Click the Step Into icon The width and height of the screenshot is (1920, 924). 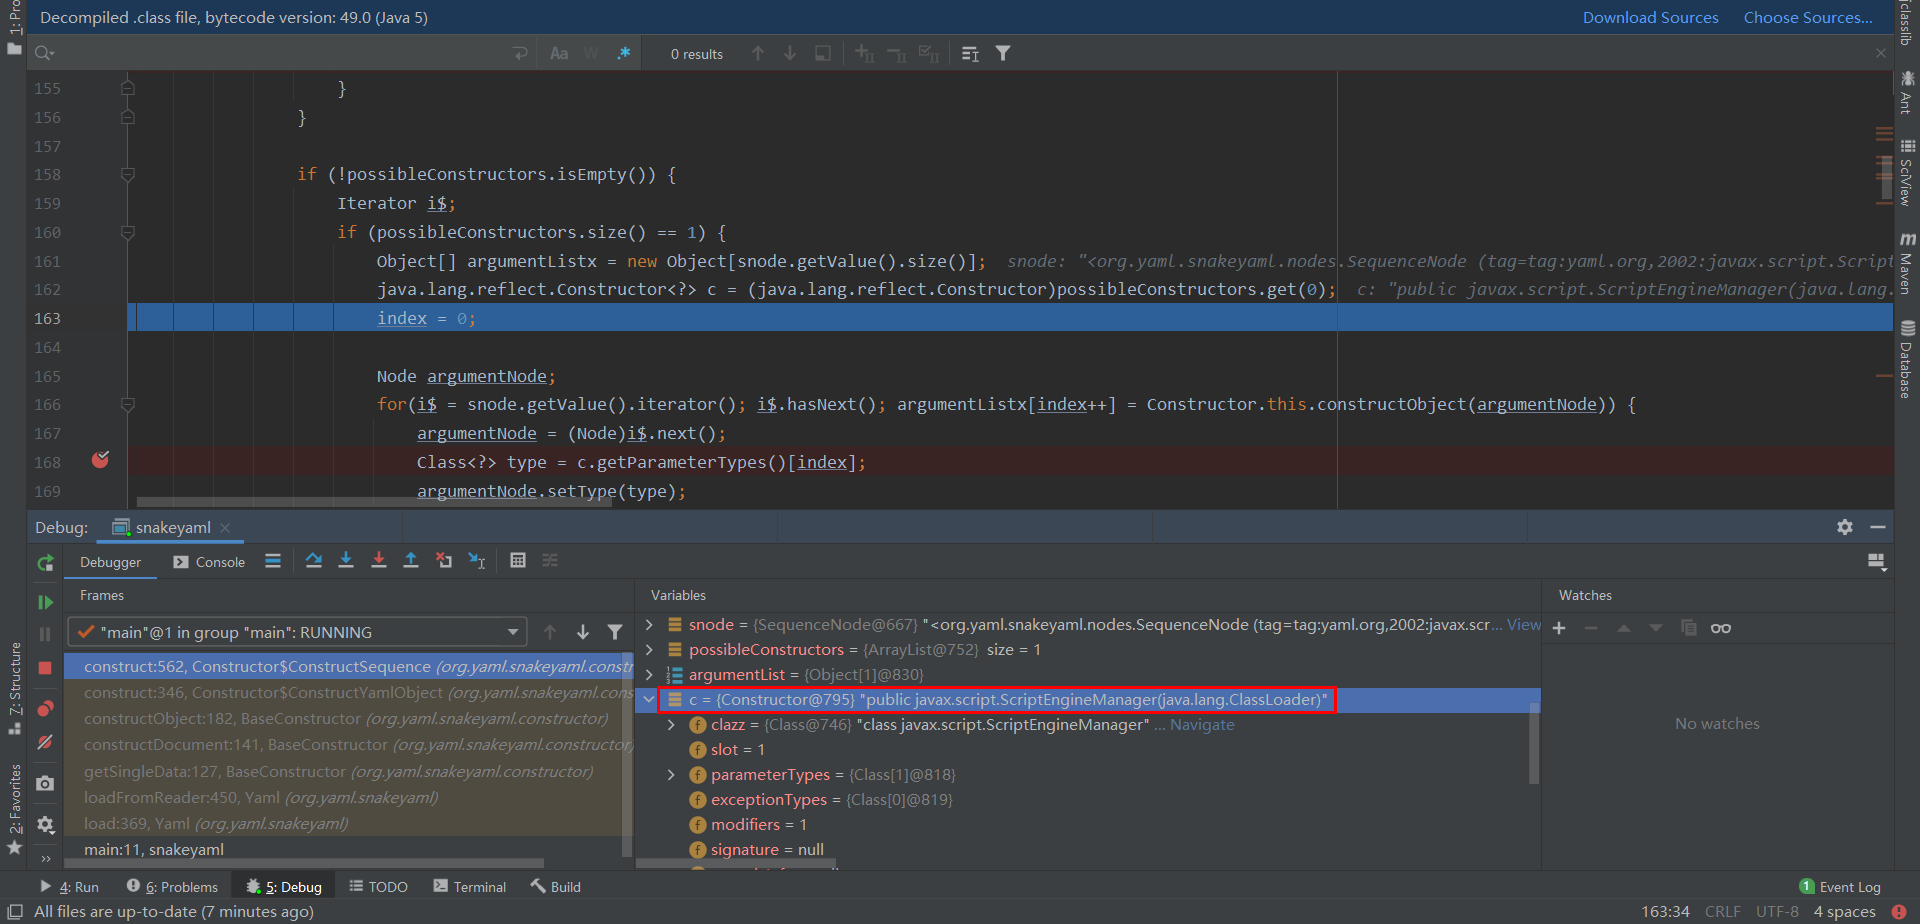click(x=346, y=561)
